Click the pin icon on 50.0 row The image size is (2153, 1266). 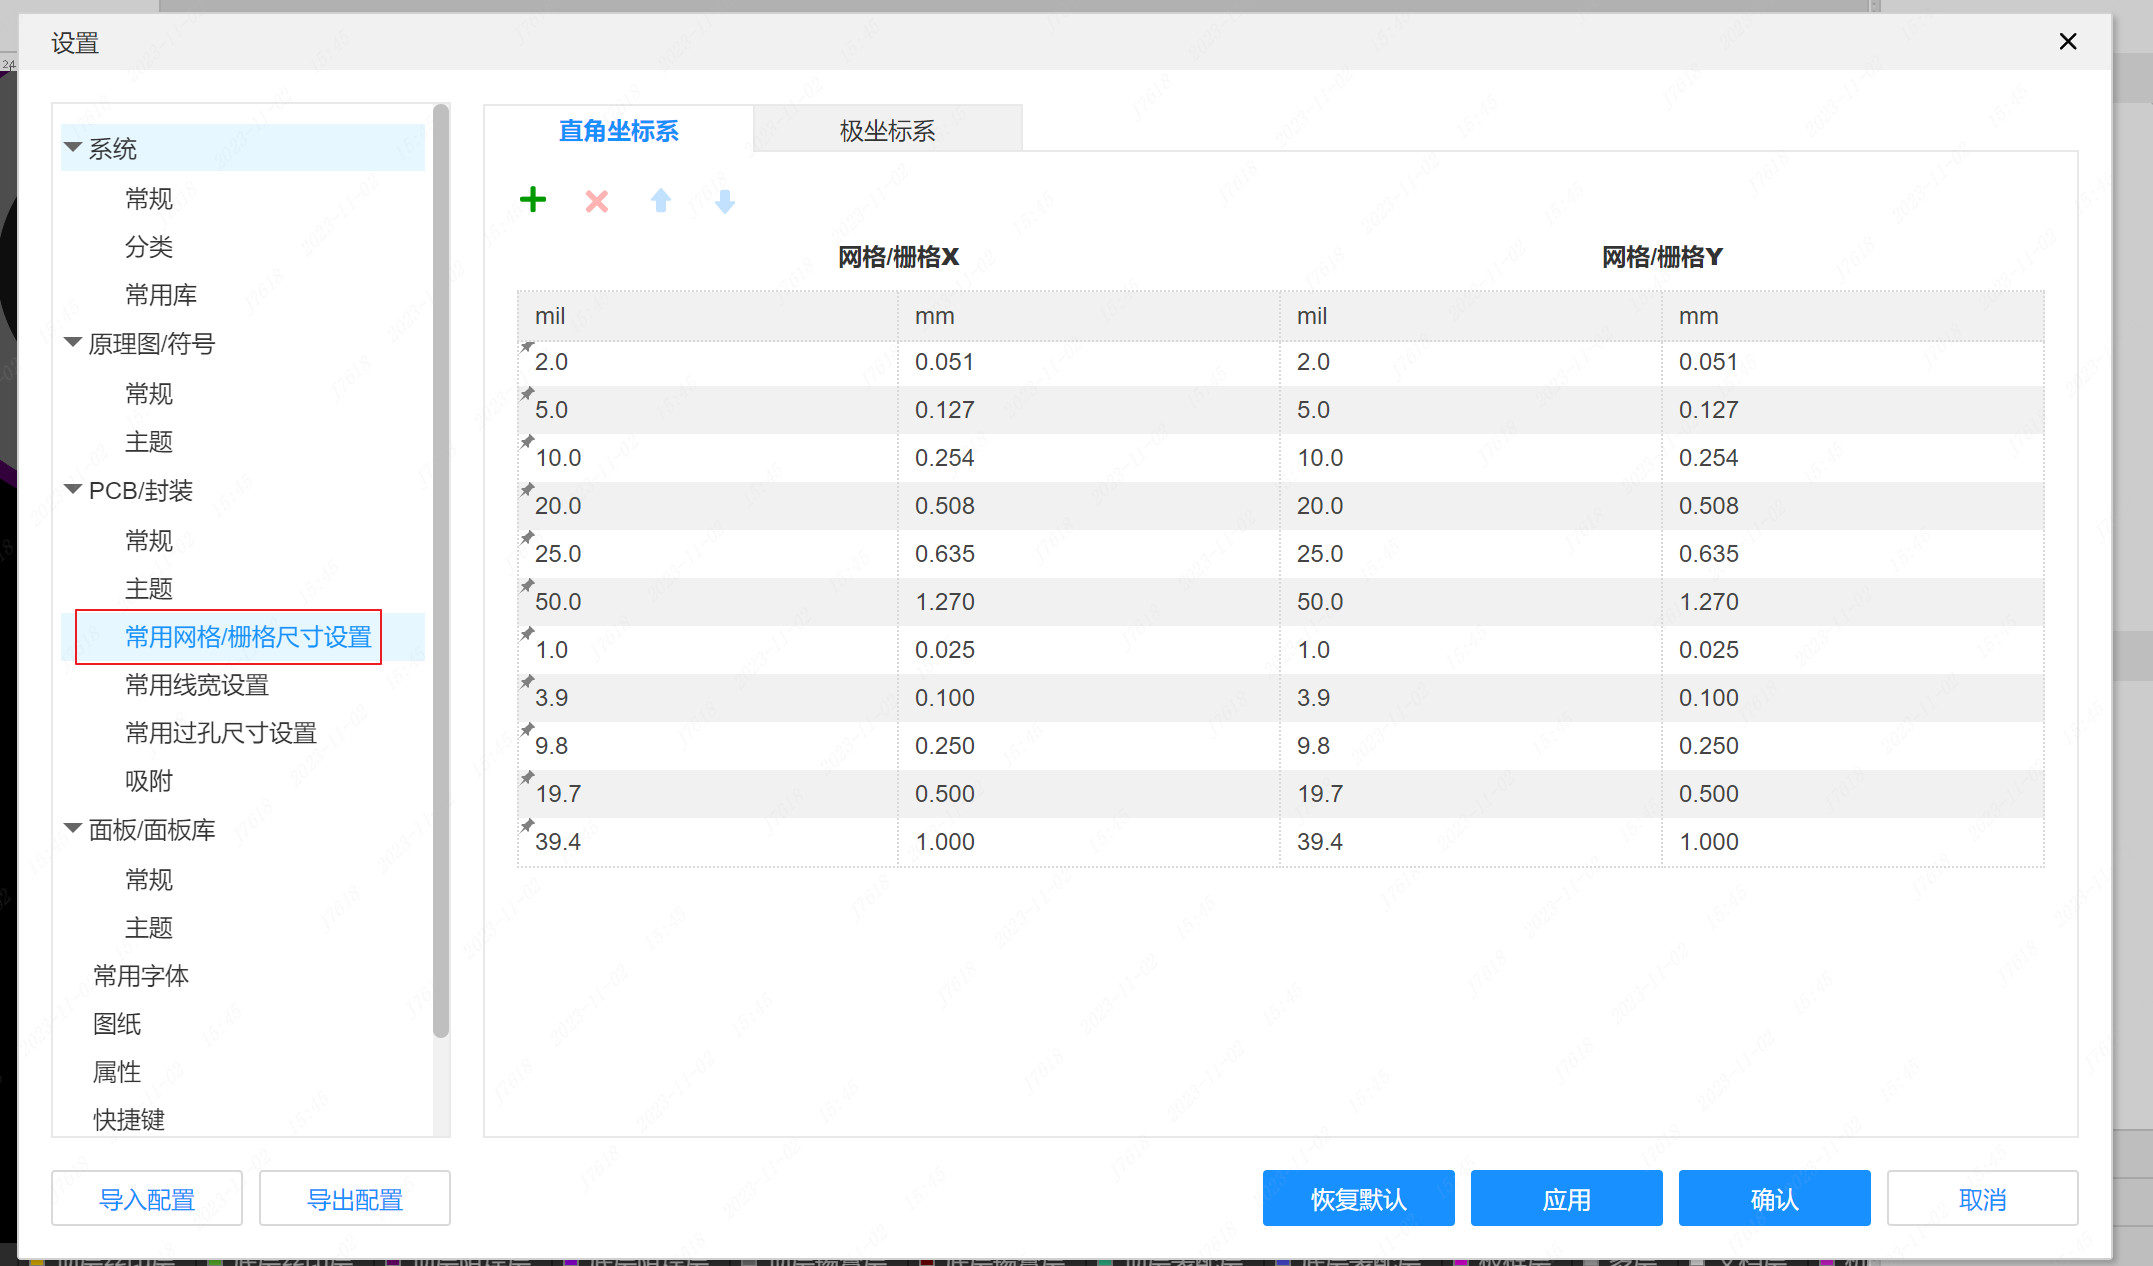click(527, 587)
